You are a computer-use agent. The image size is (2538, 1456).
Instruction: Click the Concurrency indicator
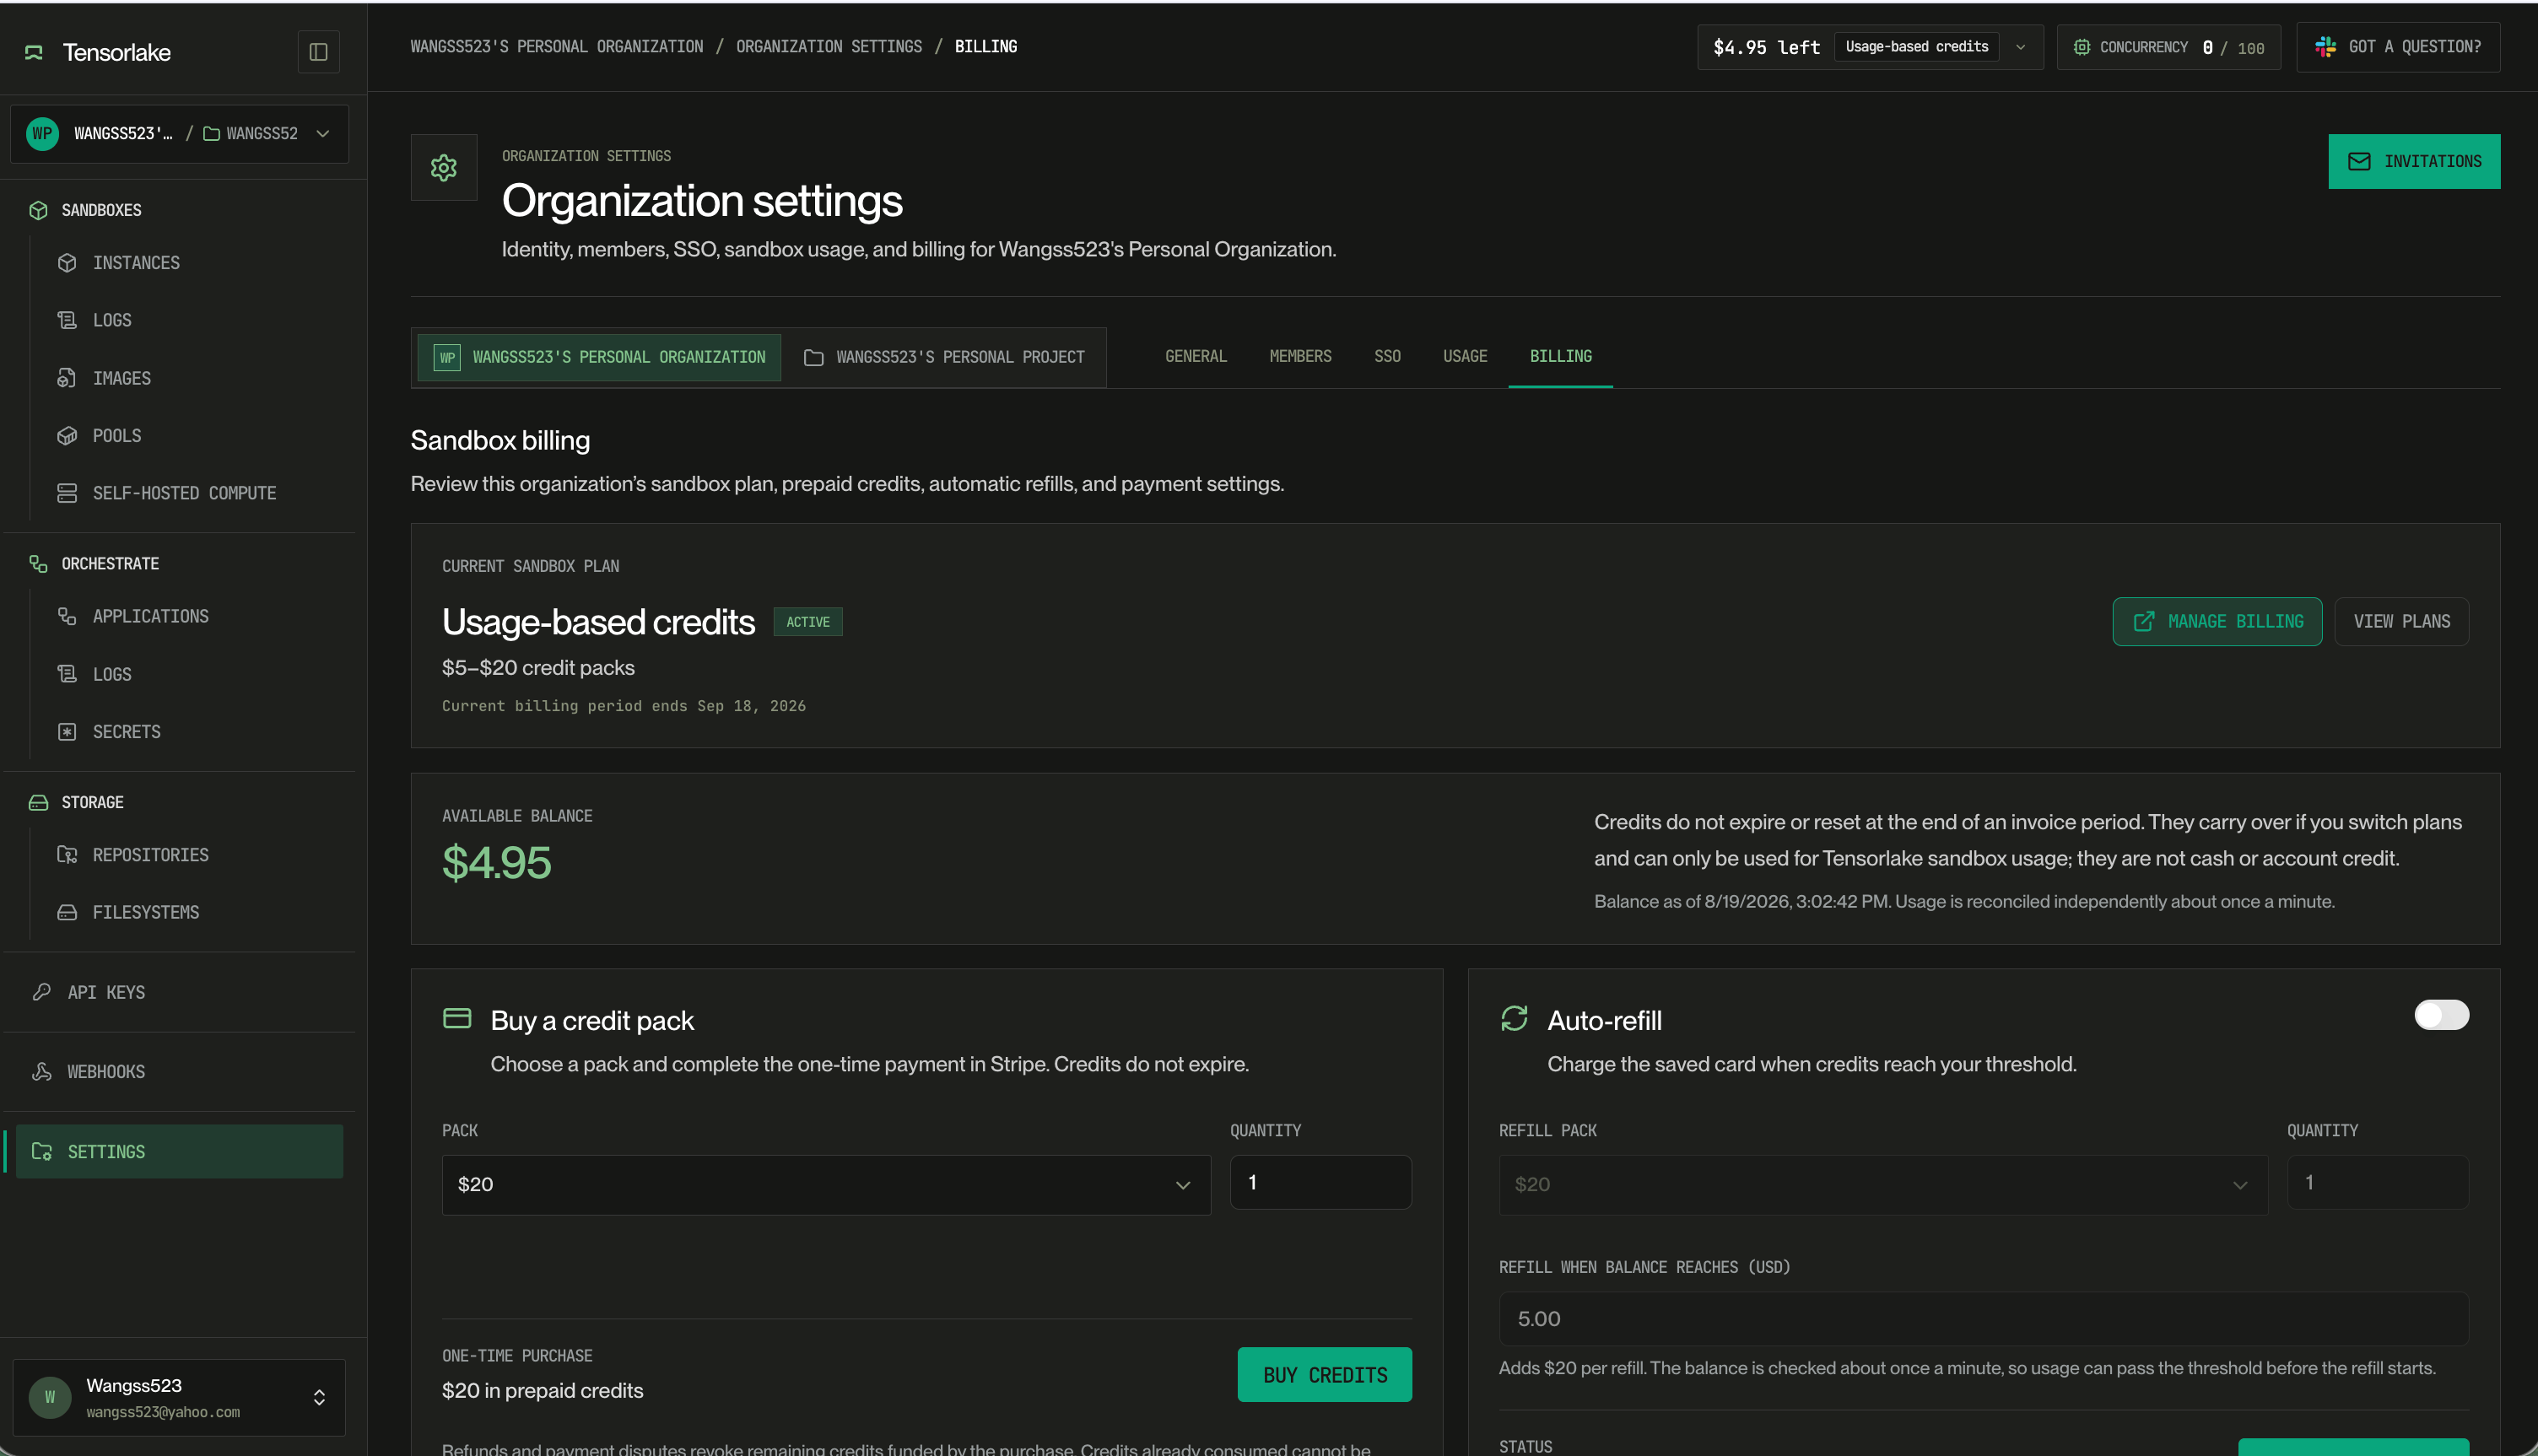click(2168, 47)
